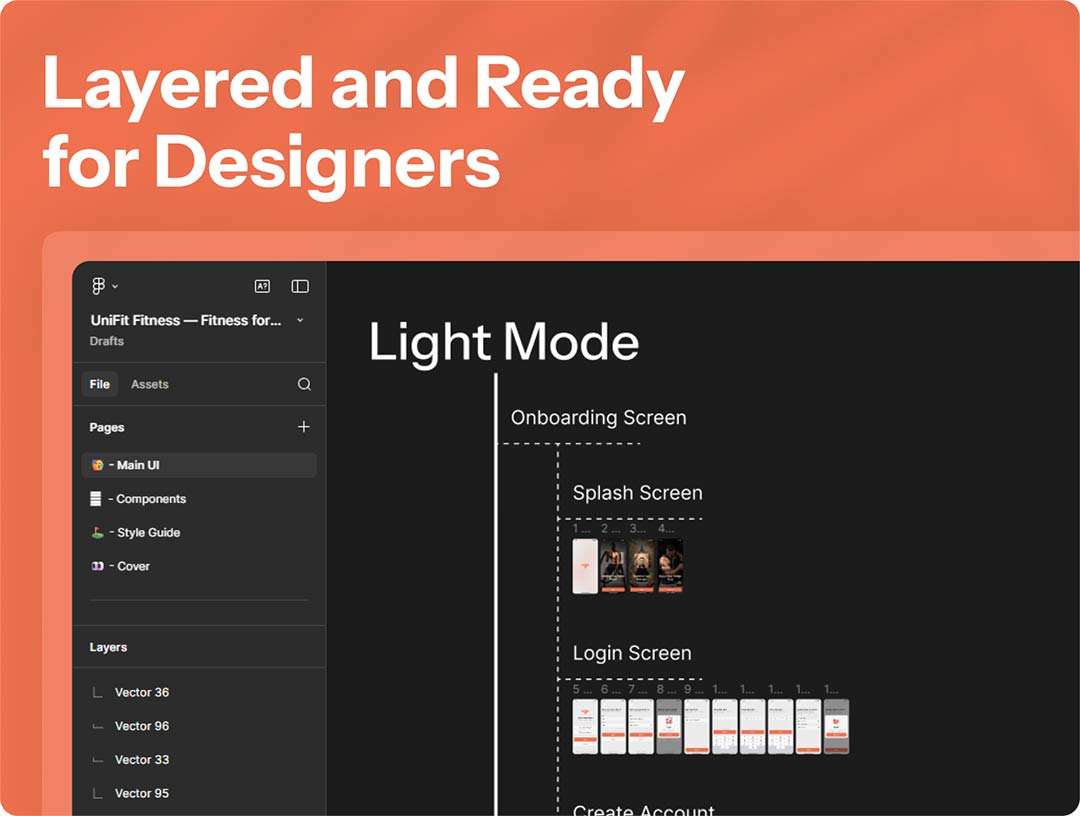Click the Drafts location link
The height and width of the screenshot is (816, 1080).
[107, 341]
